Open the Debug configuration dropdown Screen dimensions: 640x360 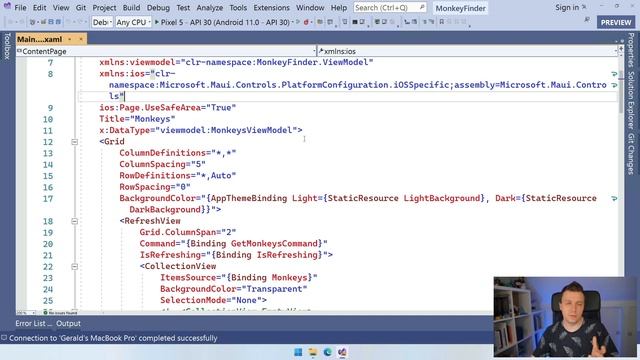[102, 22]
